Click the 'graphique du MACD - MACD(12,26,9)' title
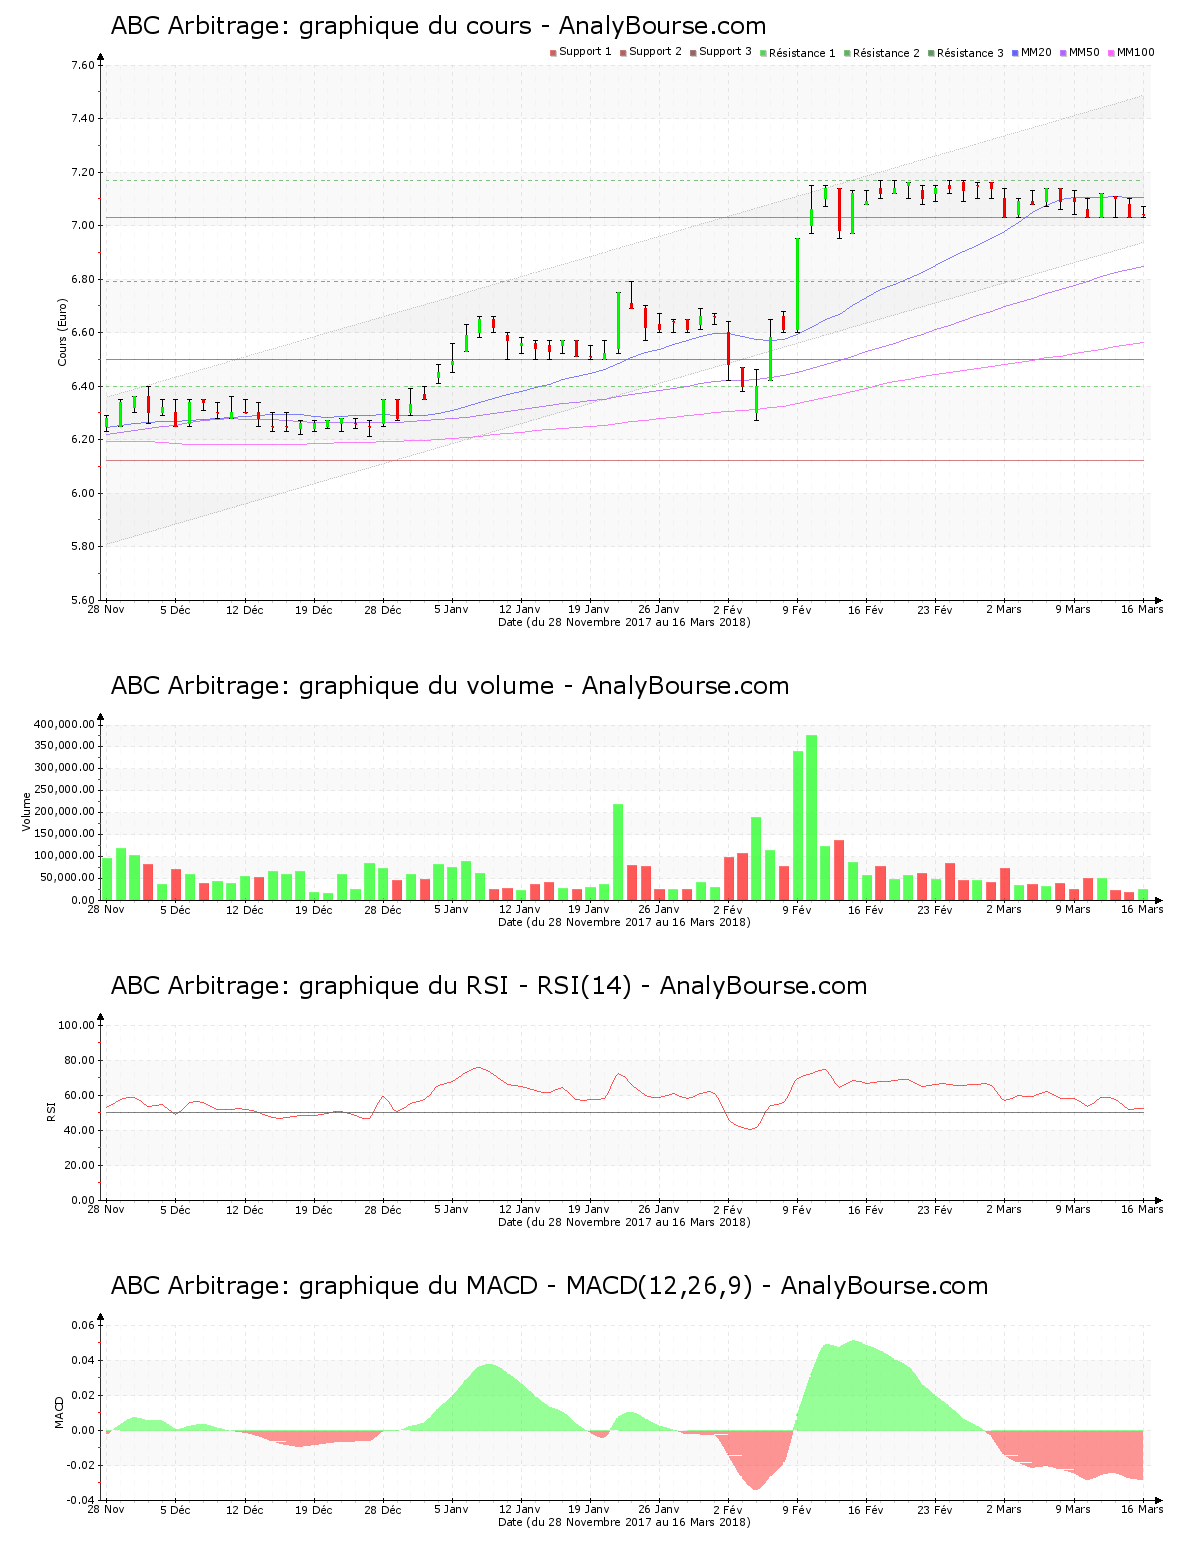This screenshot has width=1200, height=1550. pos(549,1286)
